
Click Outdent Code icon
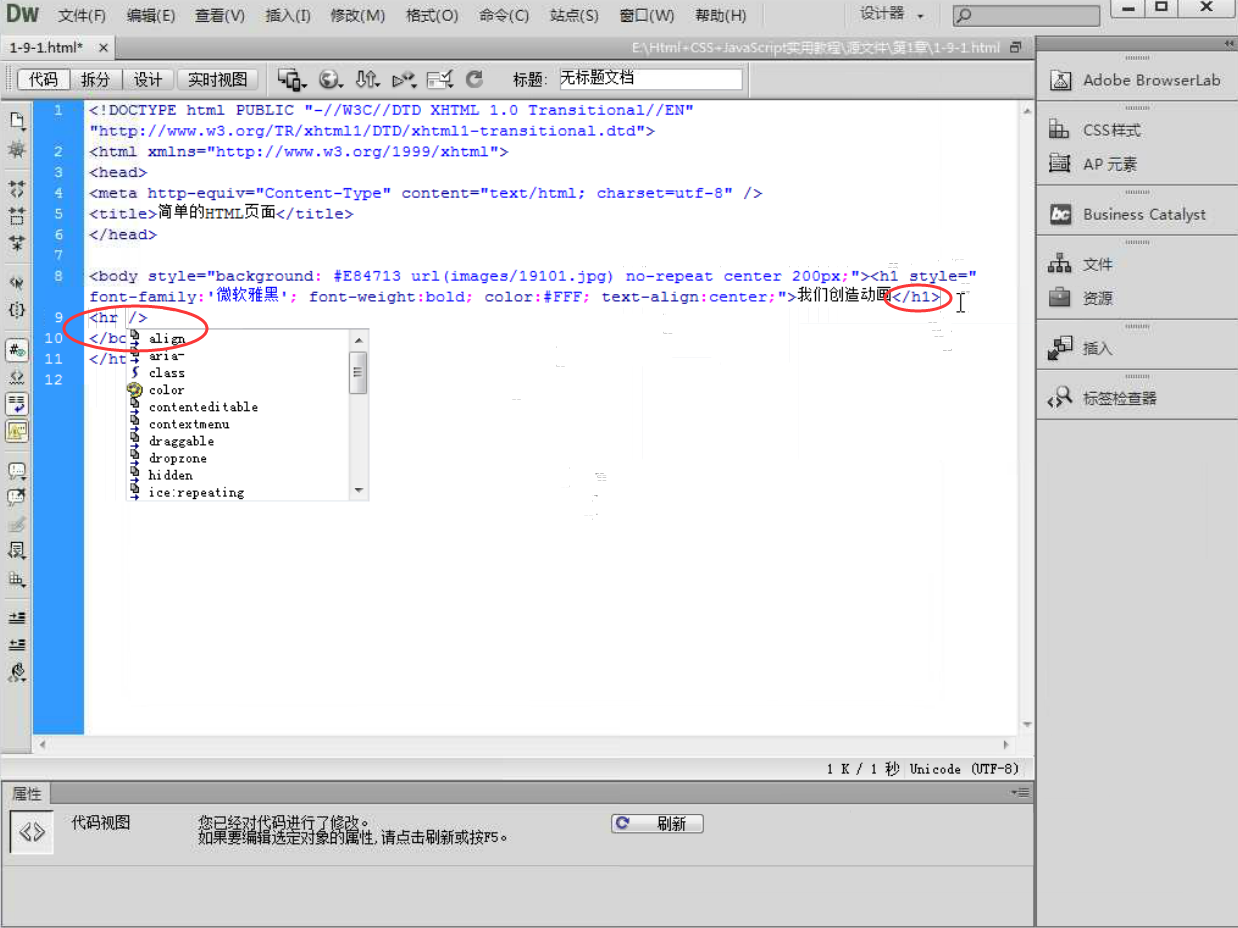(x=17, y=645)
